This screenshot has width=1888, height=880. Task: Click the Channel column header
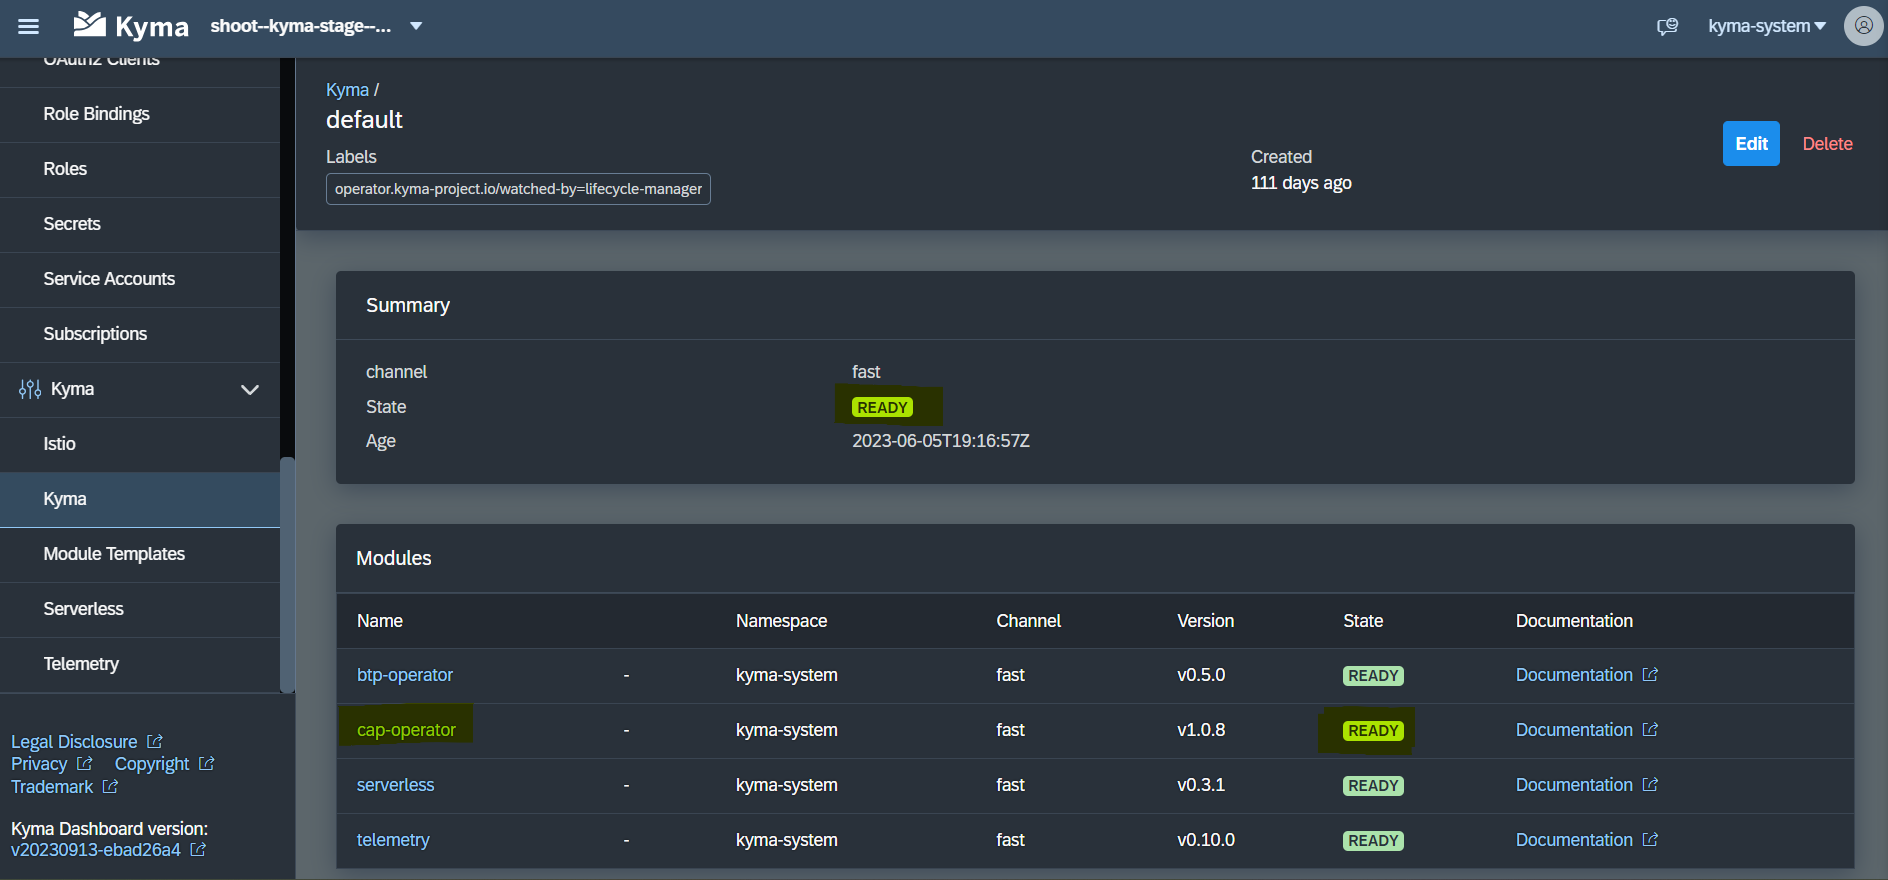[x=1028, y=621]
